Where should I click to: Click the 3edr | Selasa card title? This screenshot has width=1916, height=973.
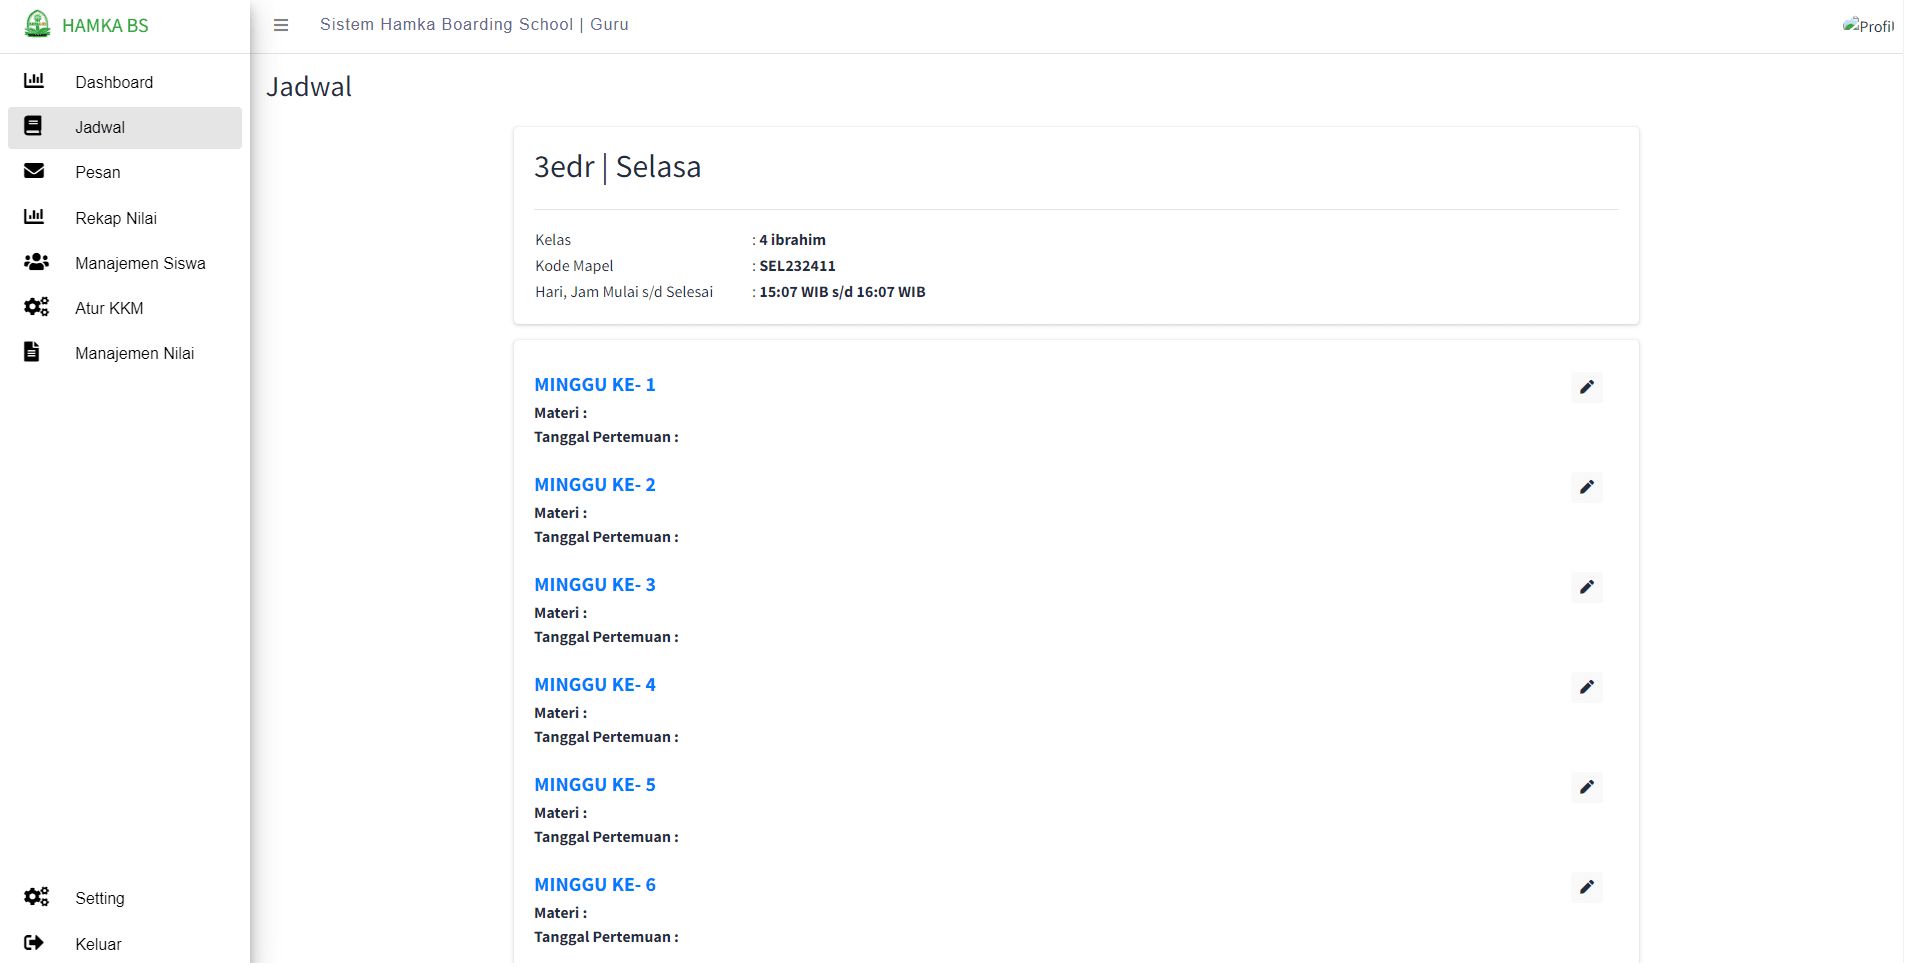pos(617,167)
